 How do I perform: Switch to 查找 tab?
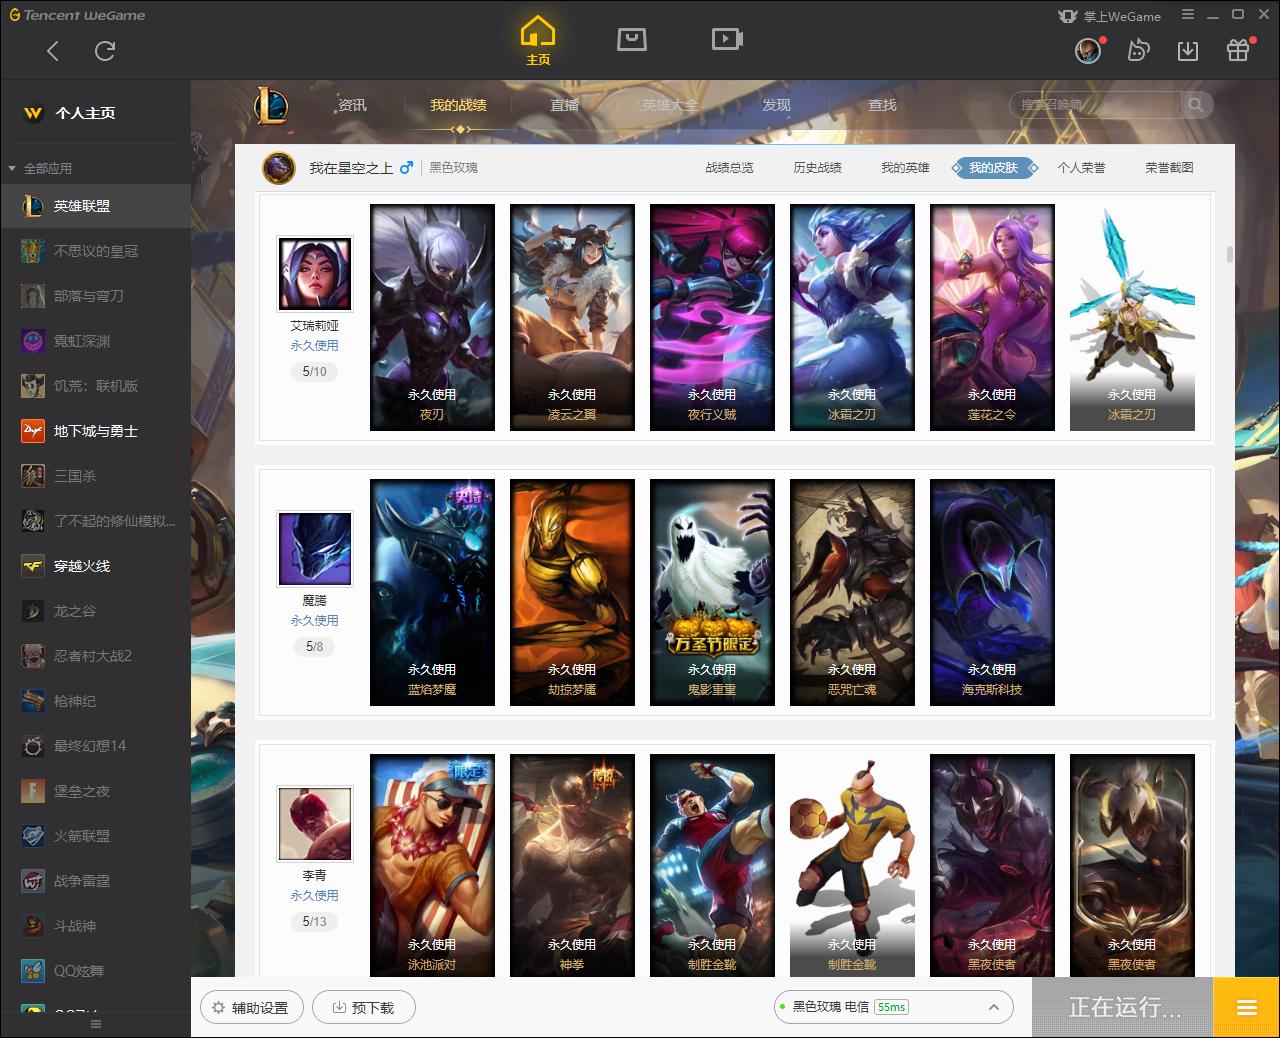click(x=882, y=105)
